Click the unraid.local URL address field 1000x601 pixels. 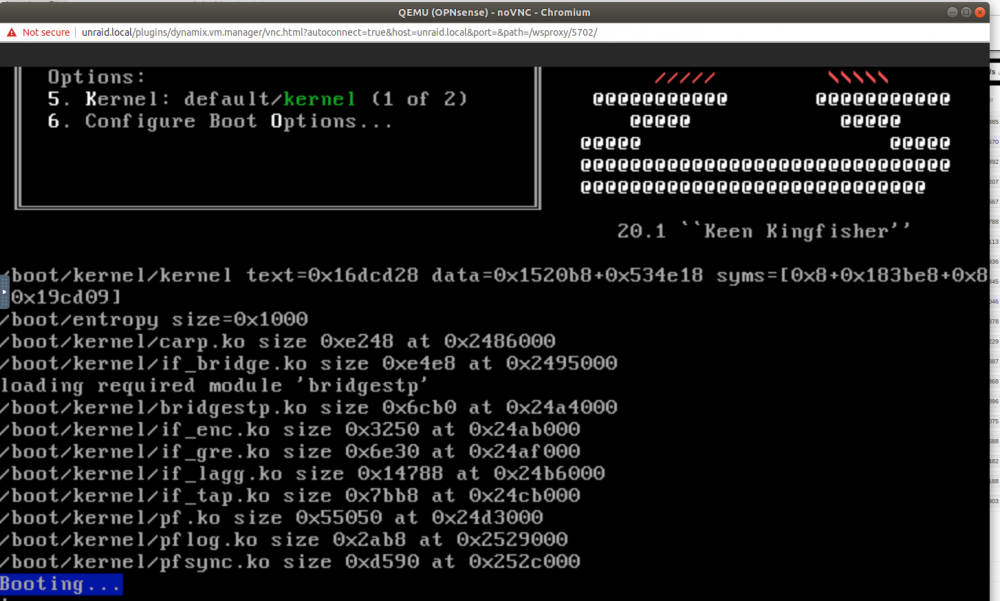pos(339,33)
